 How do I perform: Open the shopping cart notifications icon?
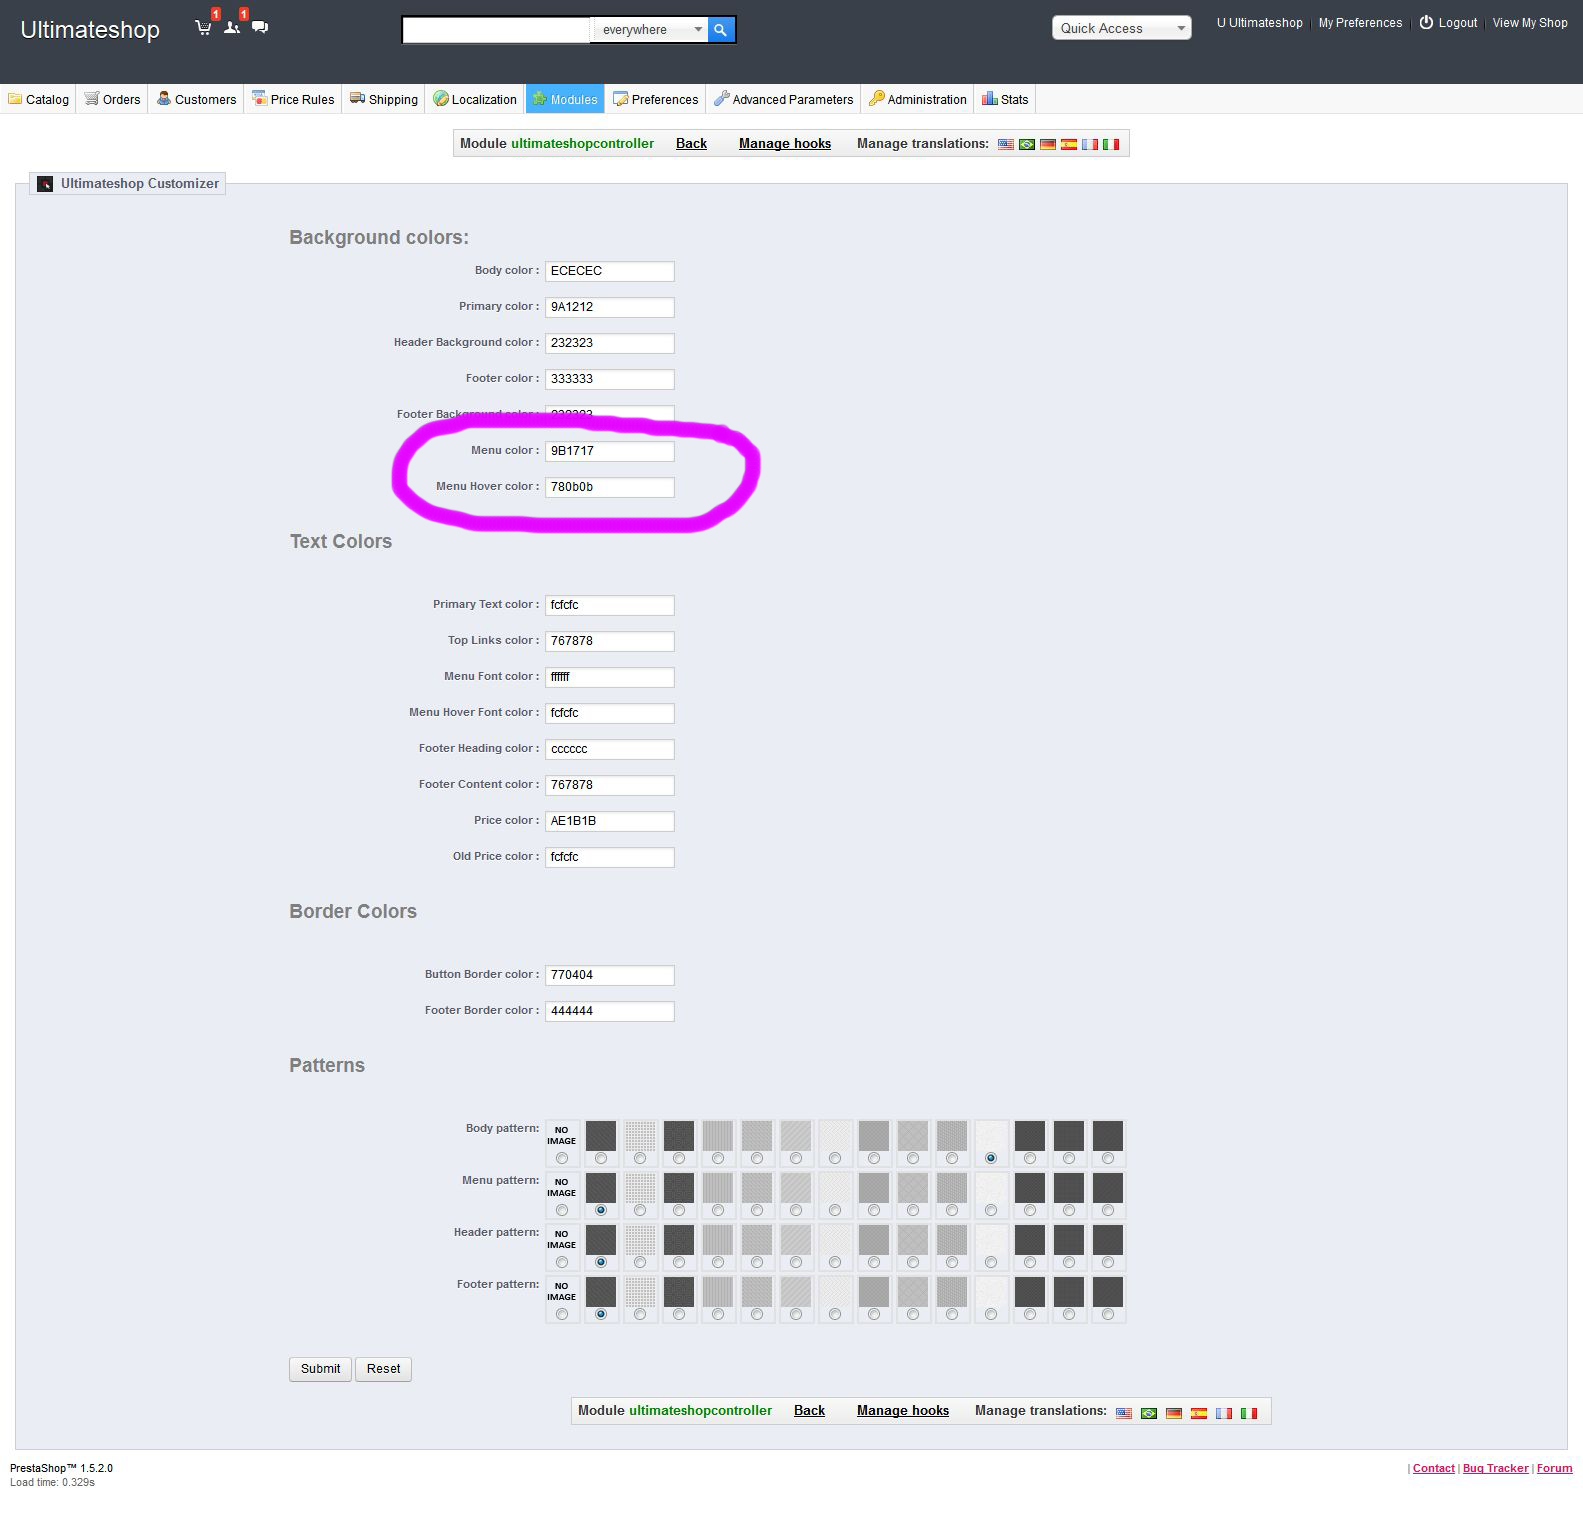(x=204, y=28)
